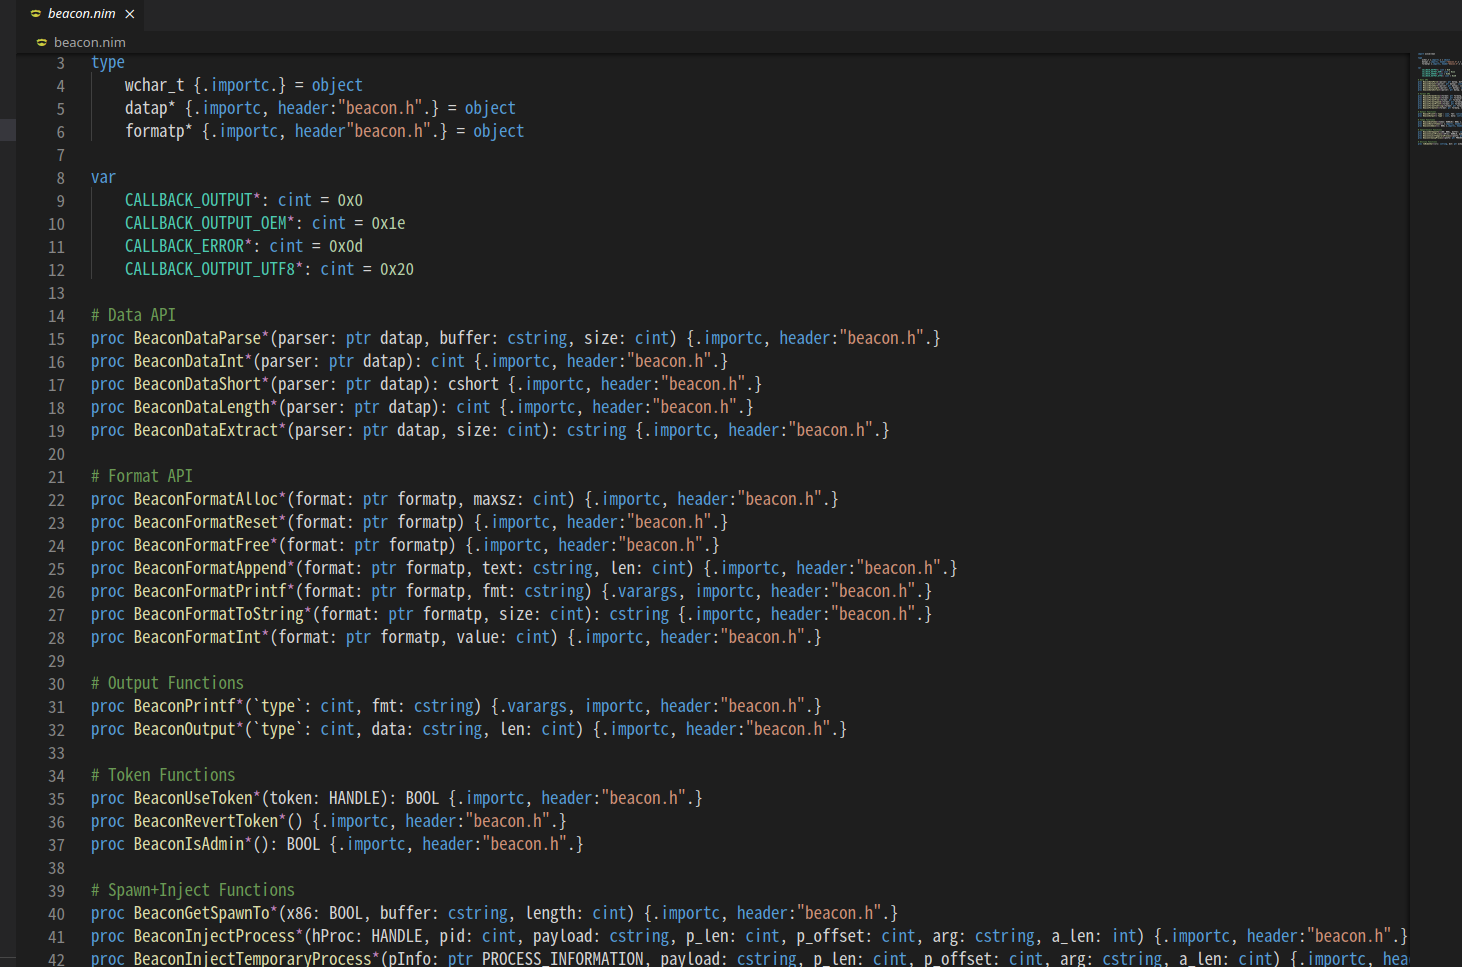This screenshot has width=1462, height=967.
Task: Click line number 30 in the gutter
Action: tap(56, 684)
